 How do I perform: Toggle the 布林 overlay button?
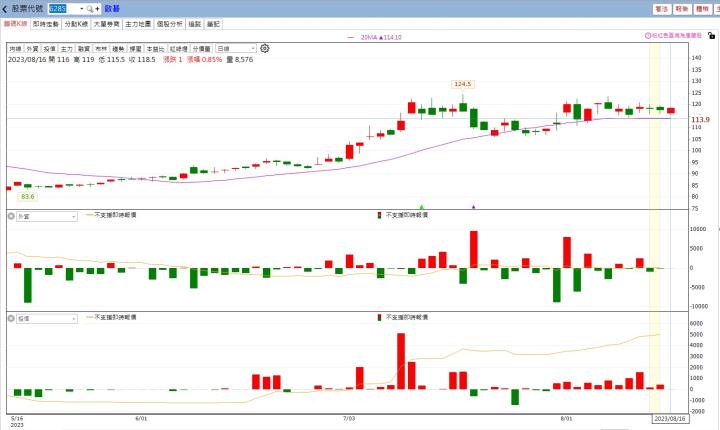pyautogui.click(x=101, y=48)
